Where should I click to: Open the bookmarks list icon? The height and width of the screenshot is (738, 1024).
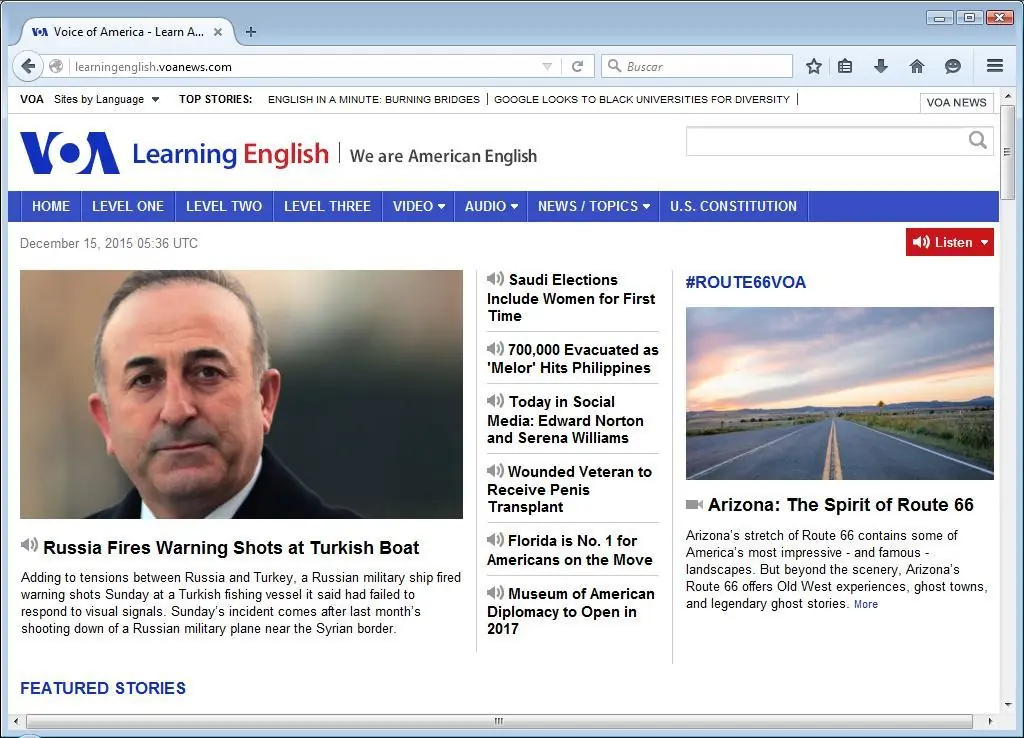pyautogui.click(x=845, y=66)
